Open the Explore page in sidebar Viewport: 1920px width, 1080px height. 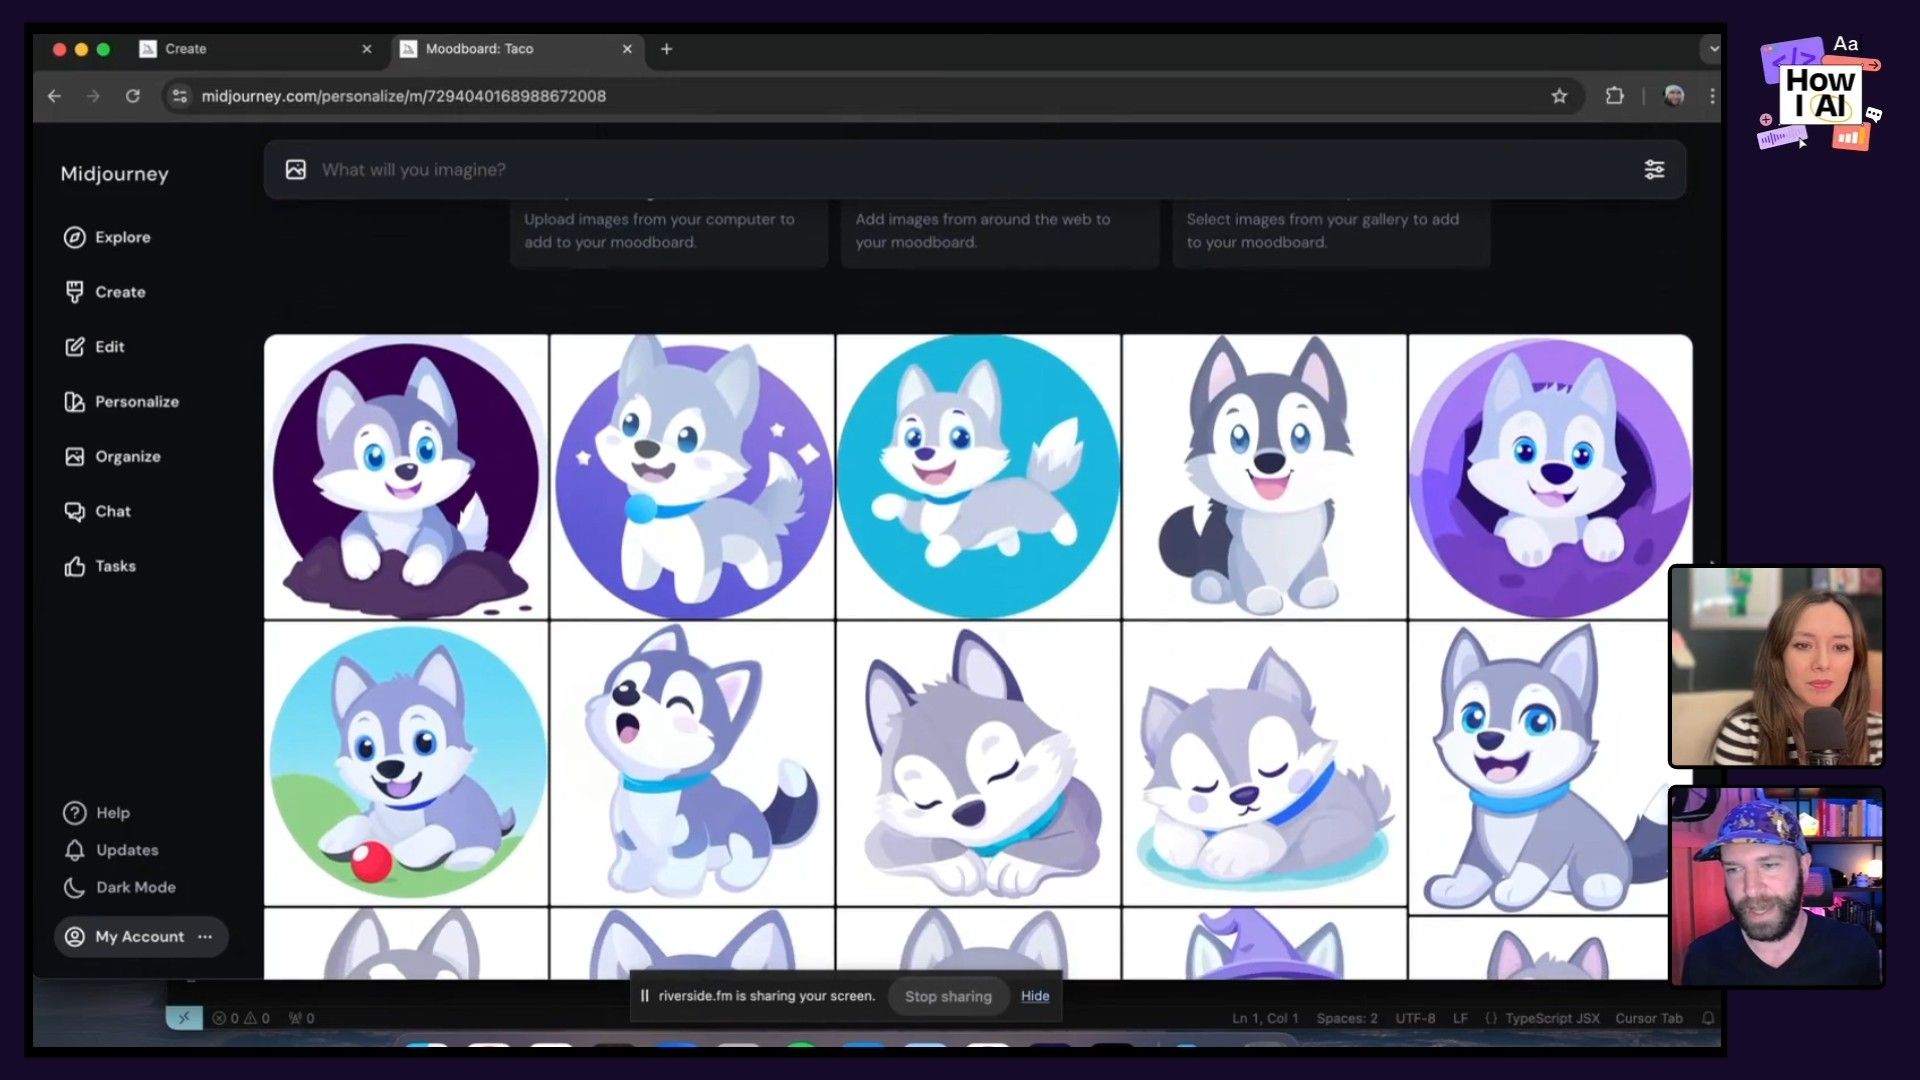[107, 237]
